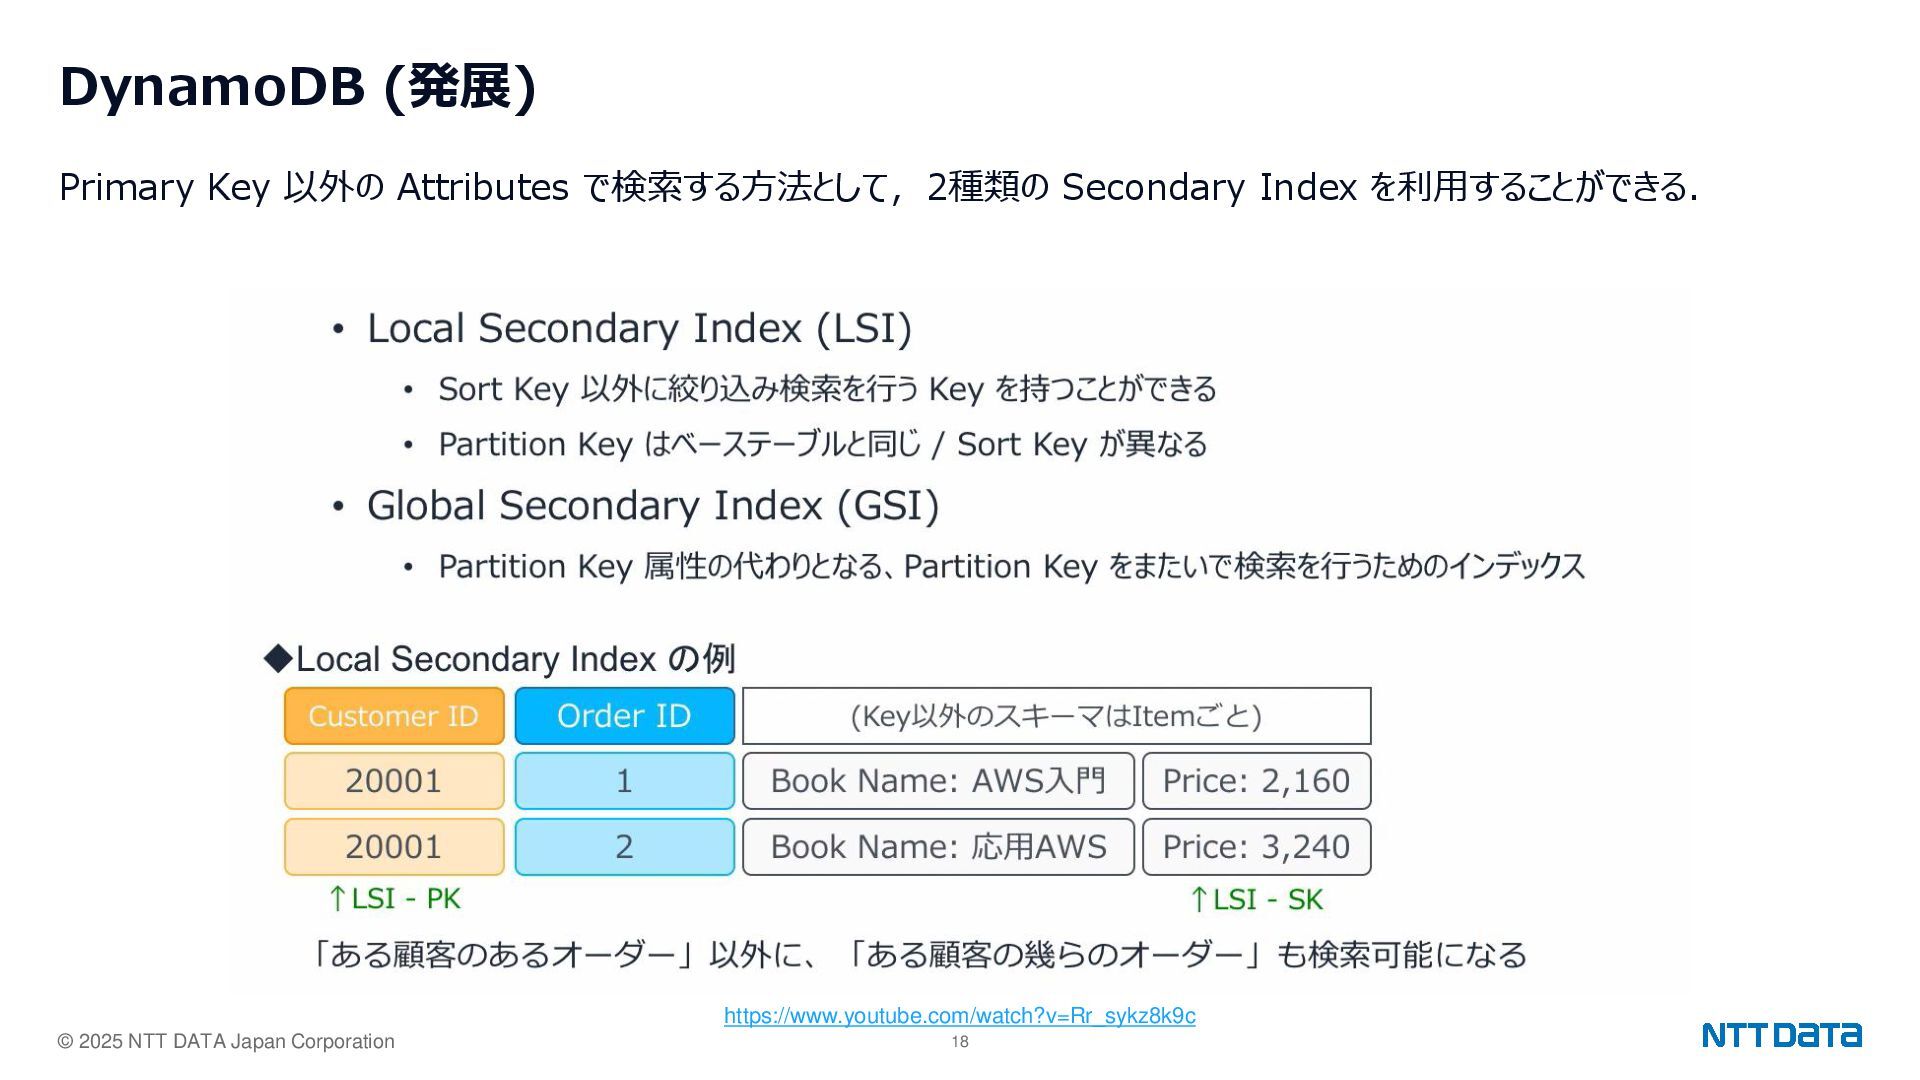Click the Book Name: 応用AWS cell
Image resolution: width=1920 pixels, height=1080 pixels.
coord(938,847)
